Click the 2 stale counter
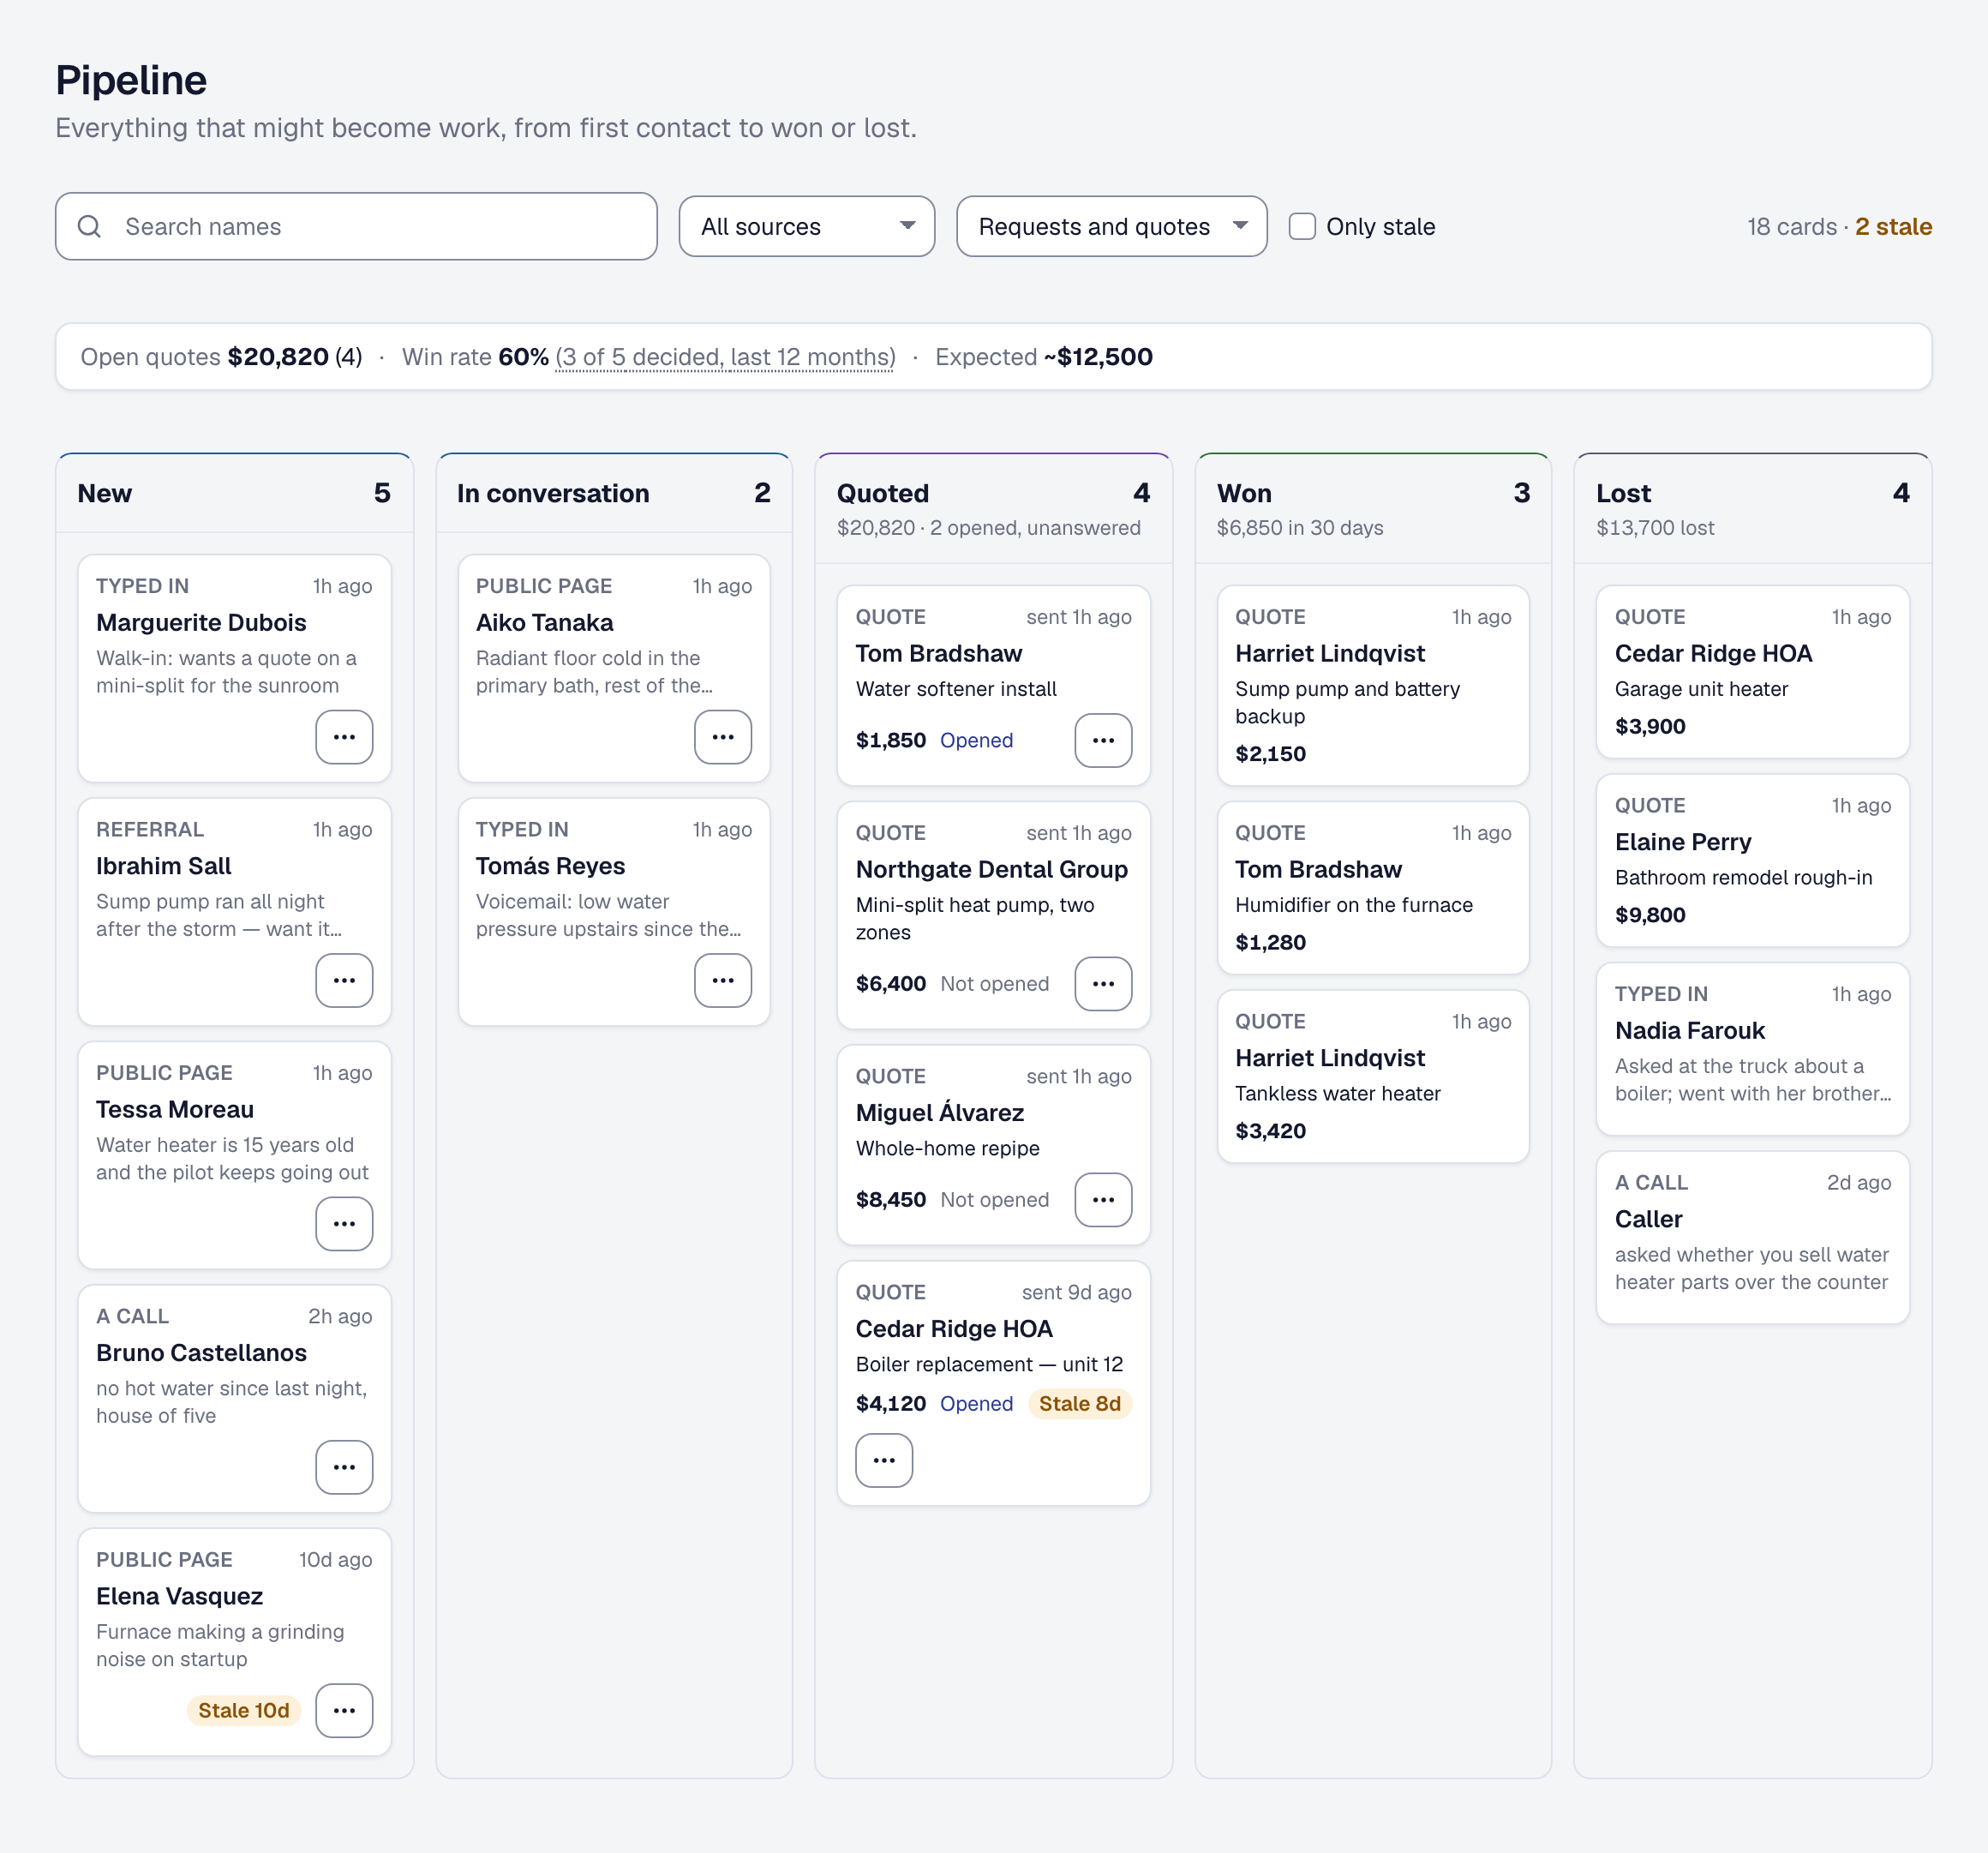The image size is (1988, 1853). (x=1893, y=227)
